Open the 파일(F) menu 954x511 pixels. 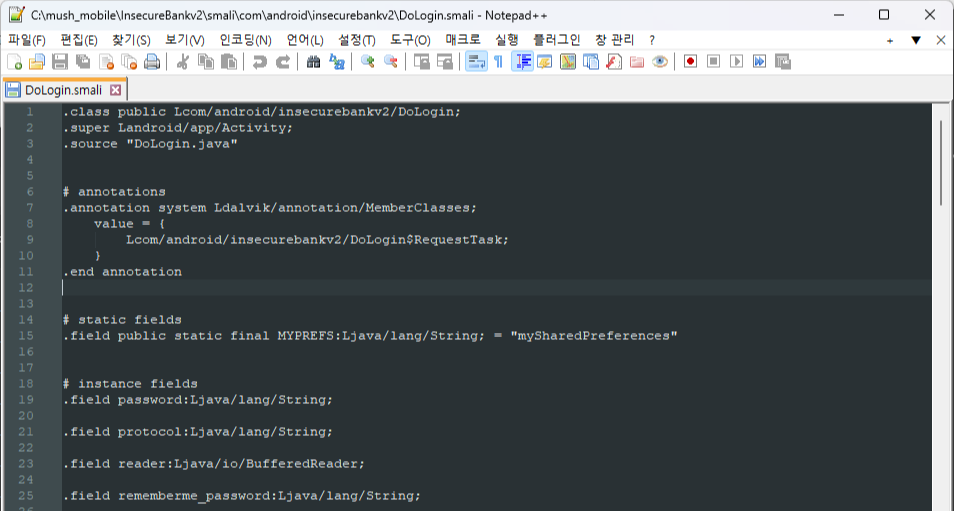pyautogui.click(x=27, y=40)
